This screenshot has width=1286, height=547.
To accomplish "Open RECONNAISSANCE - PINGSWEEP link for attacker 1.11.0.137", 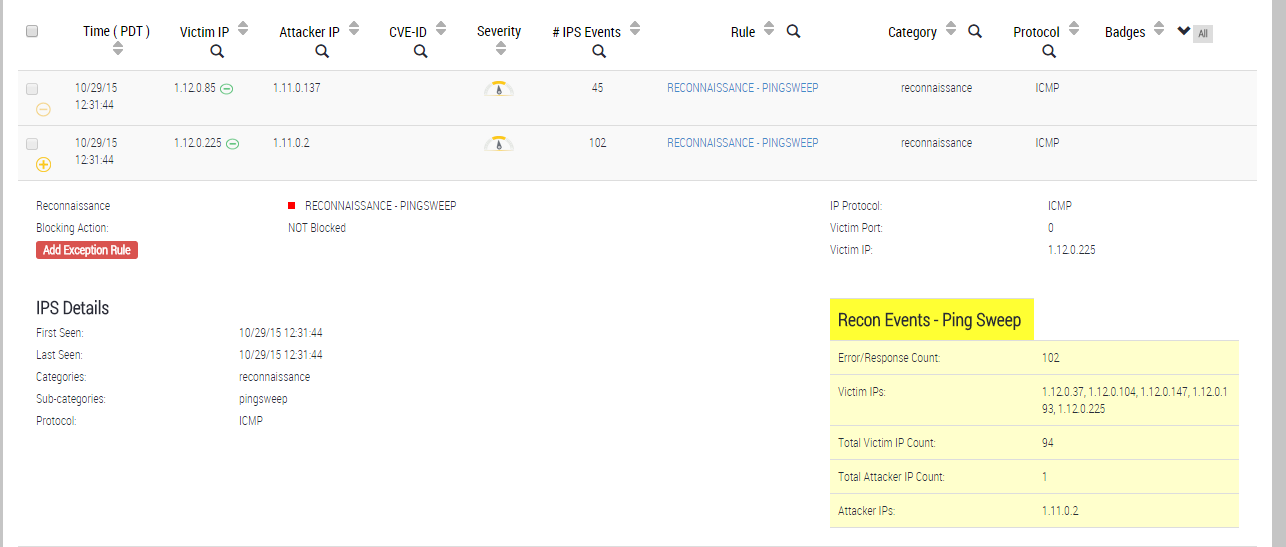I will click(x=743, y=88).
